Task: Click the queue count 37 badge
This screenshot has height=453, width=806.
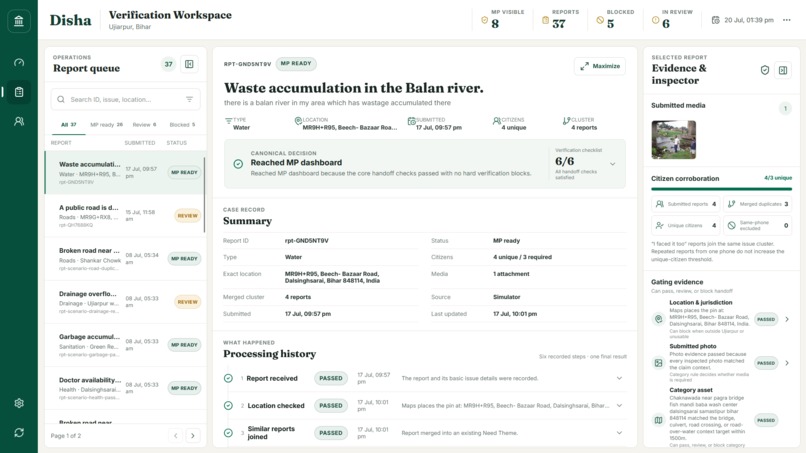Action: [x=168, y=64]
